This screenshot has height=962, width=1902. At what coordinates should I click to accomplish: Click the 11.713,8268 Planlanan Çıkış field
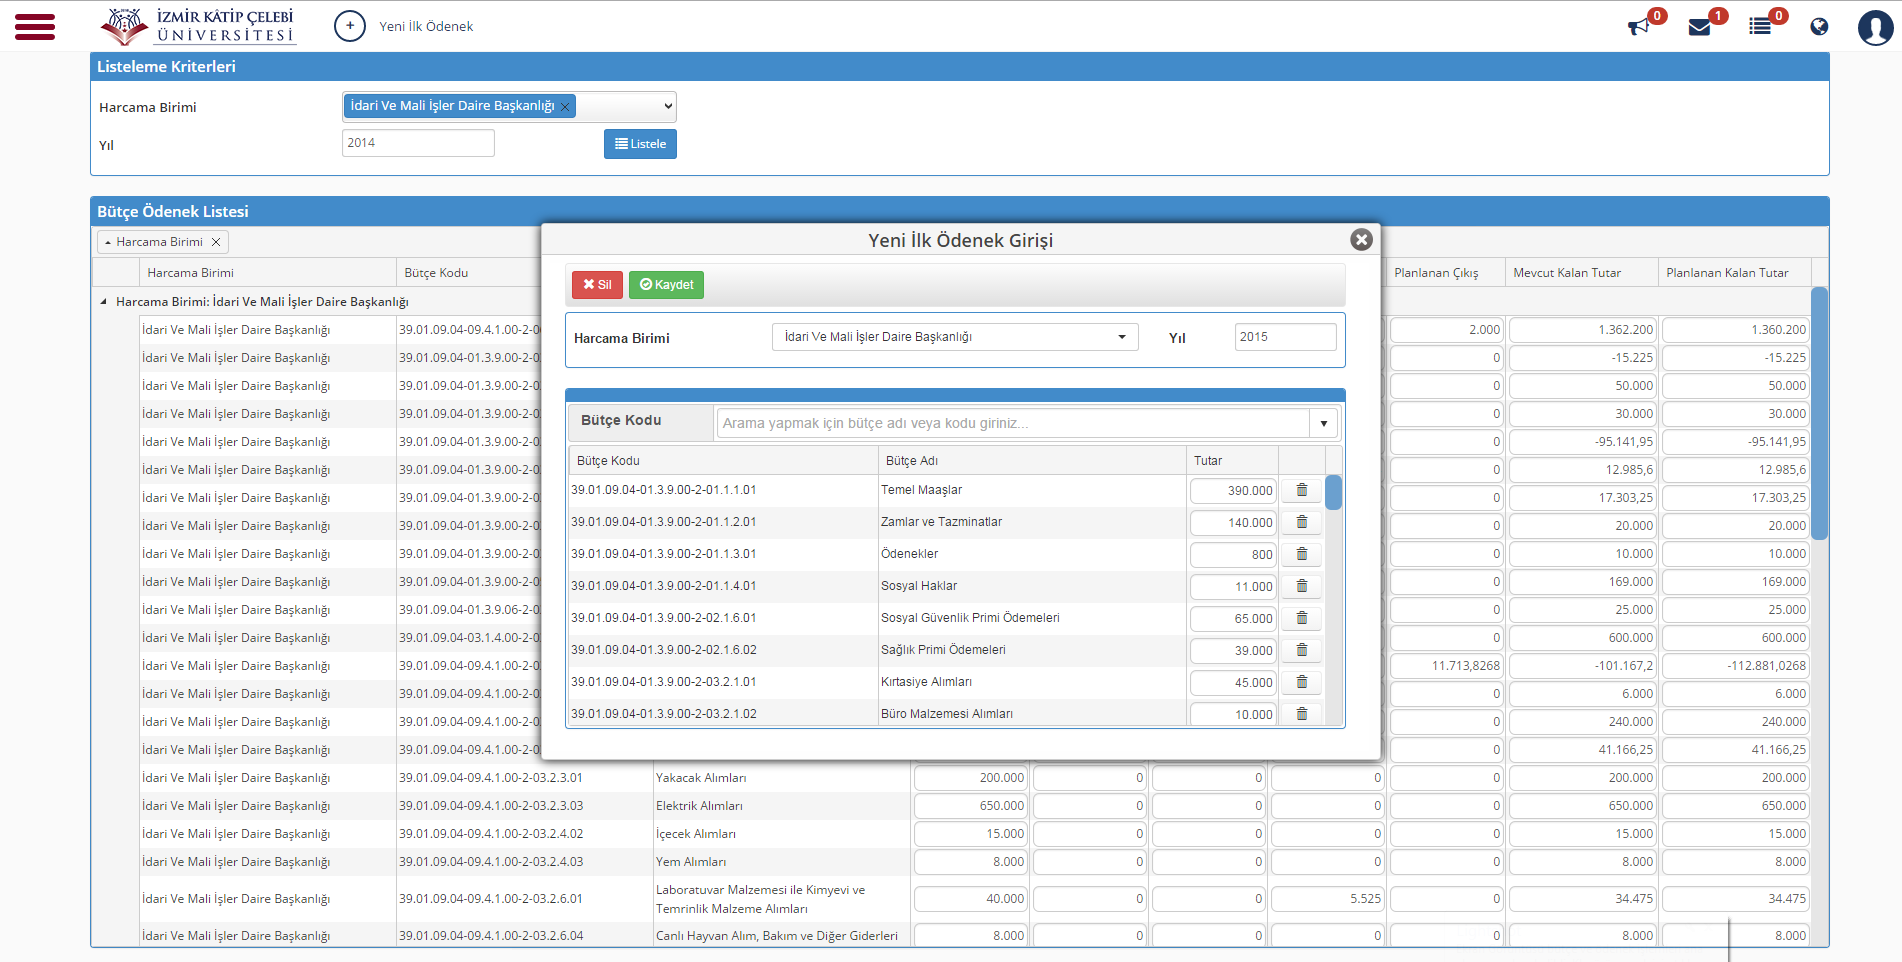pos(1446,666)
